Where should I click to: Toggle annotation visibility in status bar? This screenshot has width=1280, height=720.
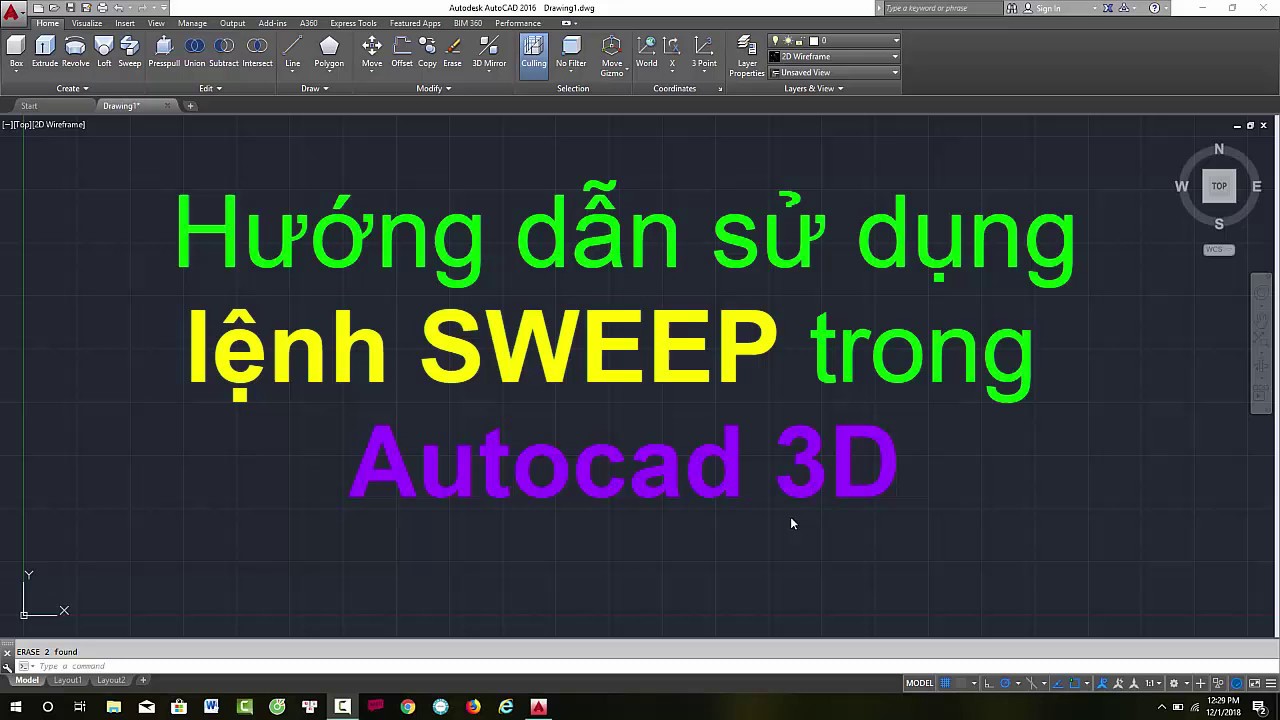tap(1103, 683)
